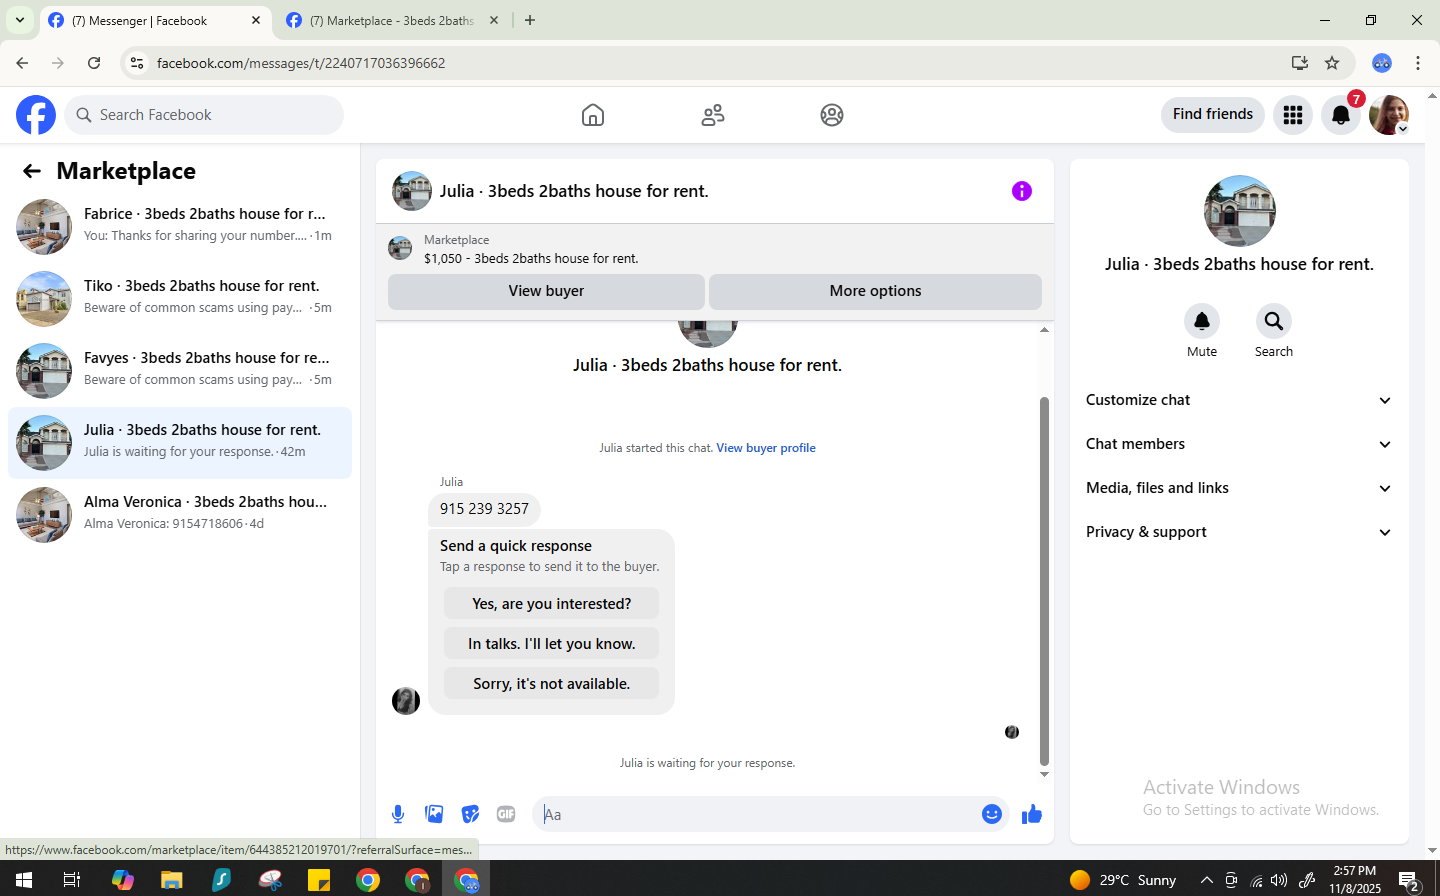Attach a photo using the image icon
This screenshot has width=1440, height=896.
434,814
